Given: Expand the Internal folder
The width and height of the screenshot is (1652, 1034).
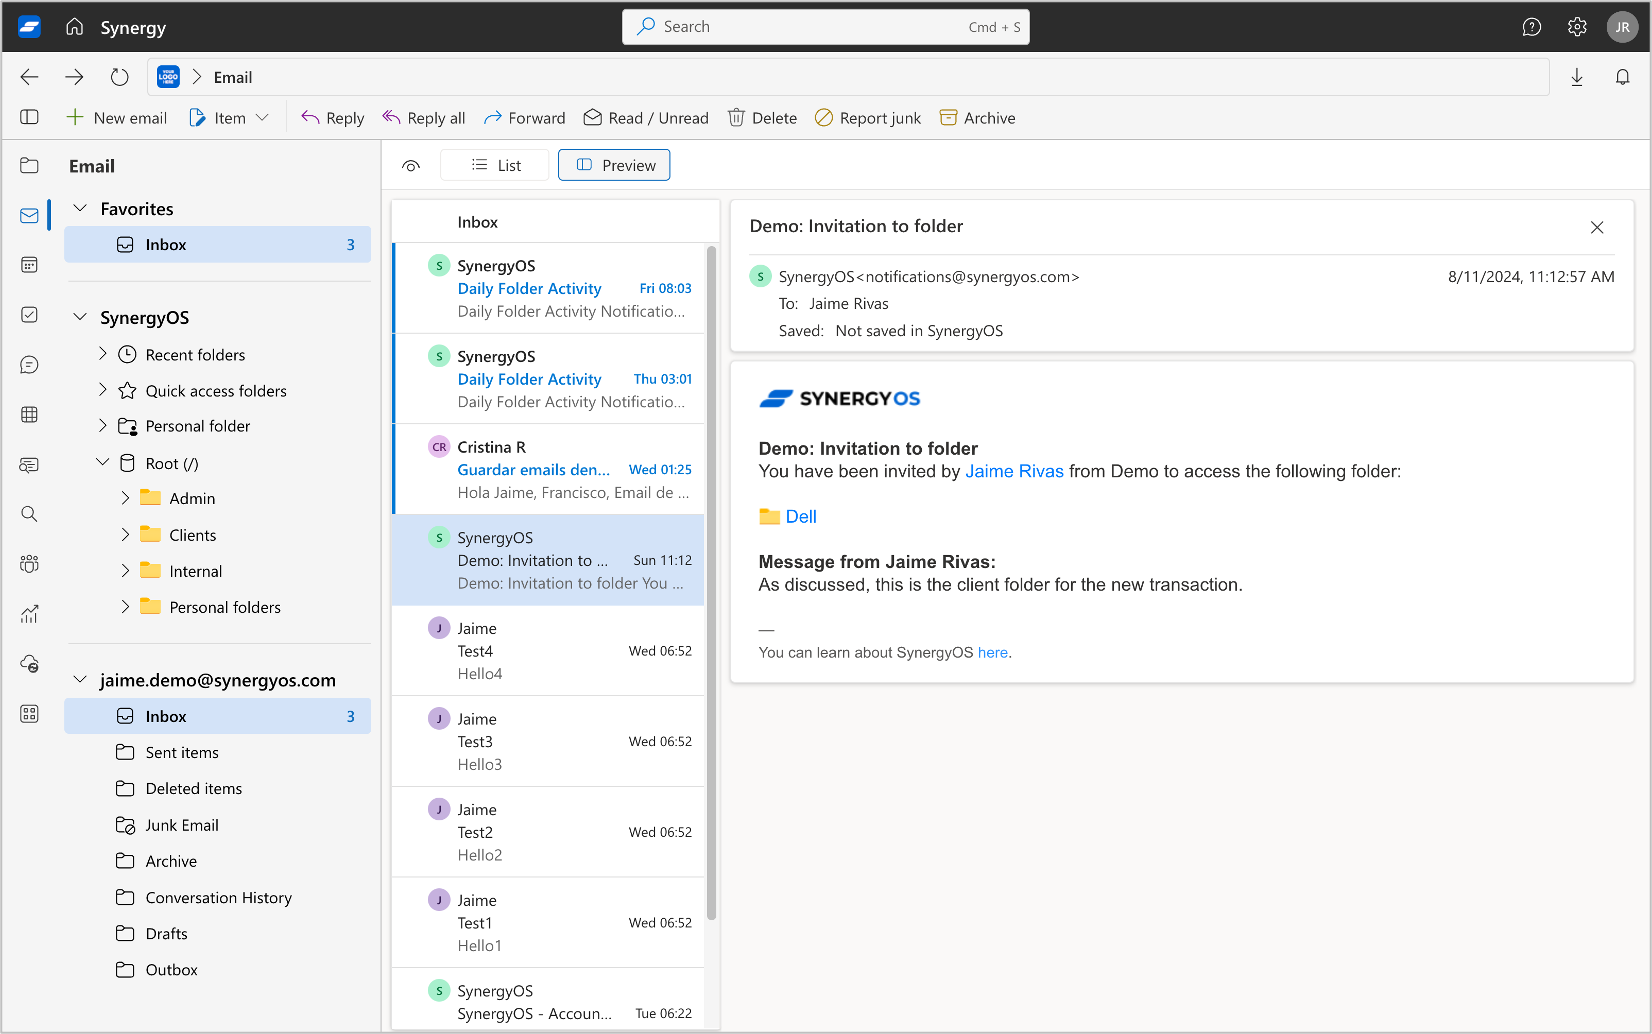Looking at the screenshot, I should pos(125,571).
